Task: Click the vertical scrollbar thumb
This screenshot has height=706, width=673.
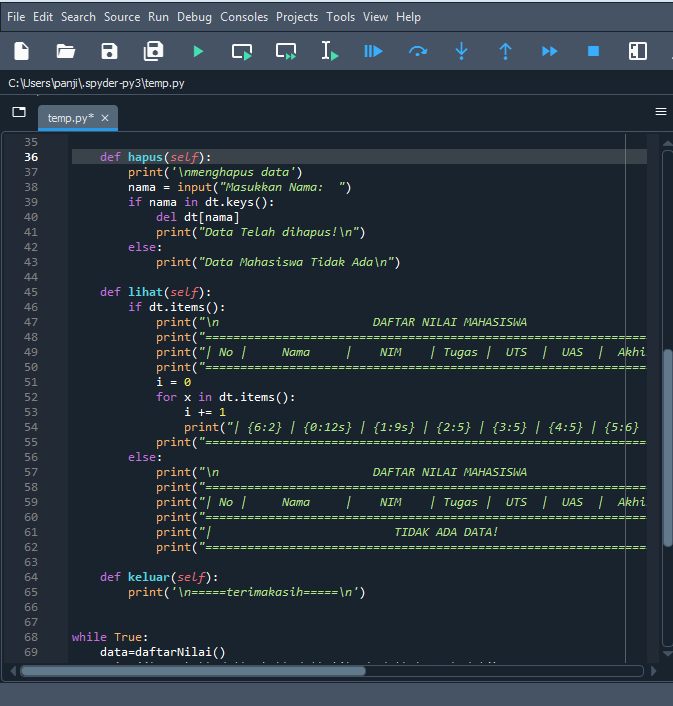Action: [x=668, y=448]
